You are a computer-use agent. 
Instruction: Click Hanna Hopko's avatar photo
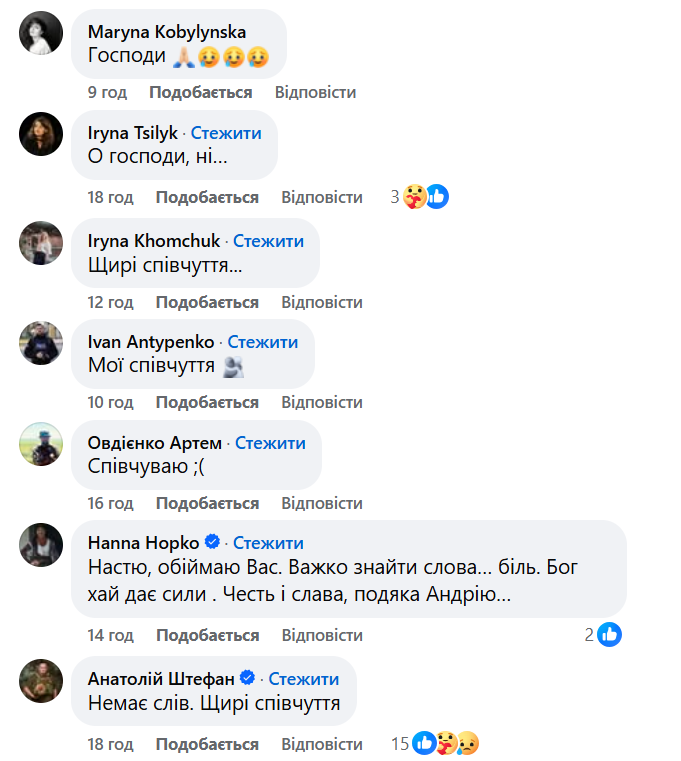[x=42, y=545]
